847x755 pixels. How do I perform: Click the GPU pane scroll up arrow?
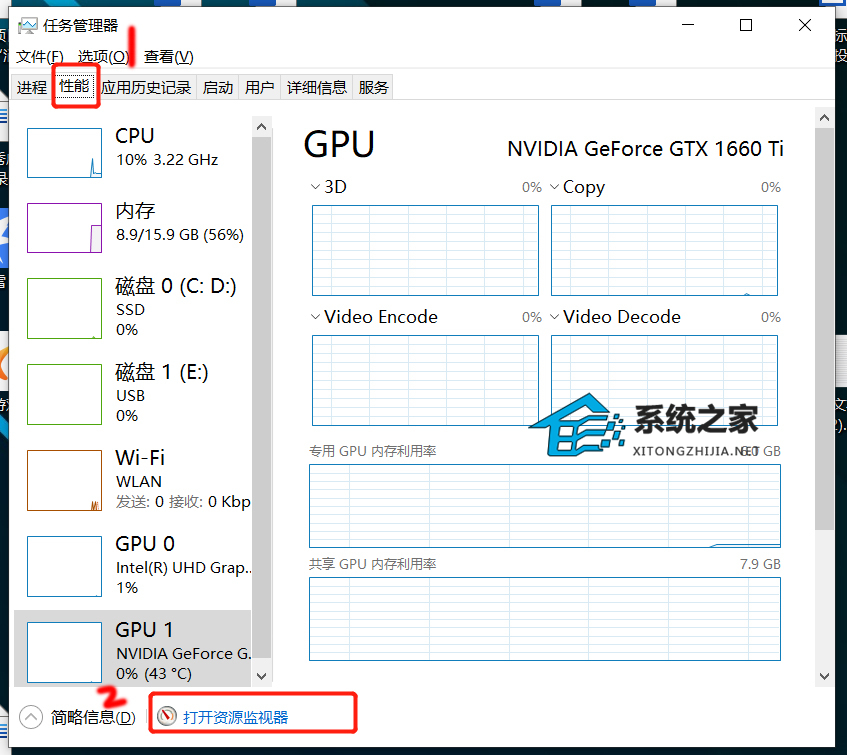[824, 118]
